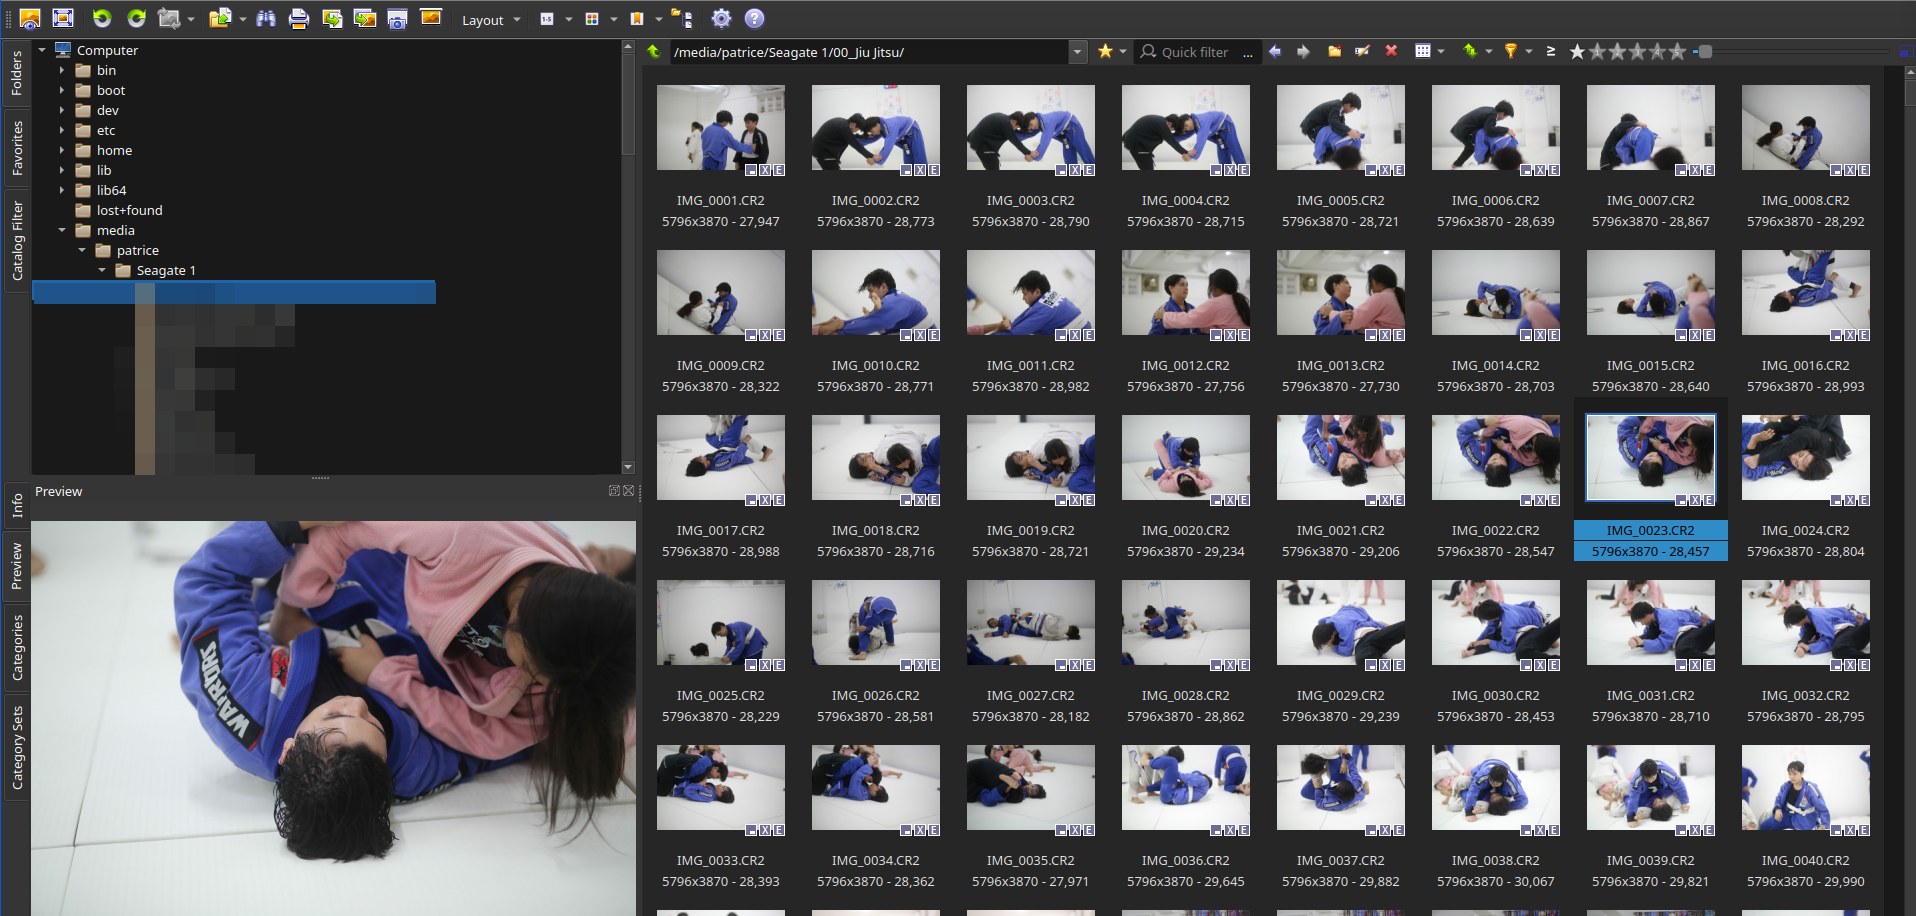This screenshot has height=916, width=1916.
Task: Go to parent folder with green arrow
Action: (654, 52)
